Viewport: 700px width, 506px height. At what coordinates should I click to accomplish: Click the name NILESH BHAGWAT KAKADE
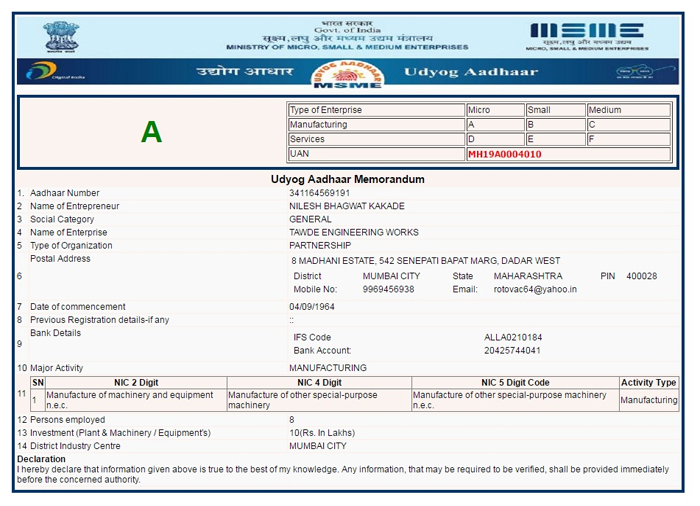347,206
